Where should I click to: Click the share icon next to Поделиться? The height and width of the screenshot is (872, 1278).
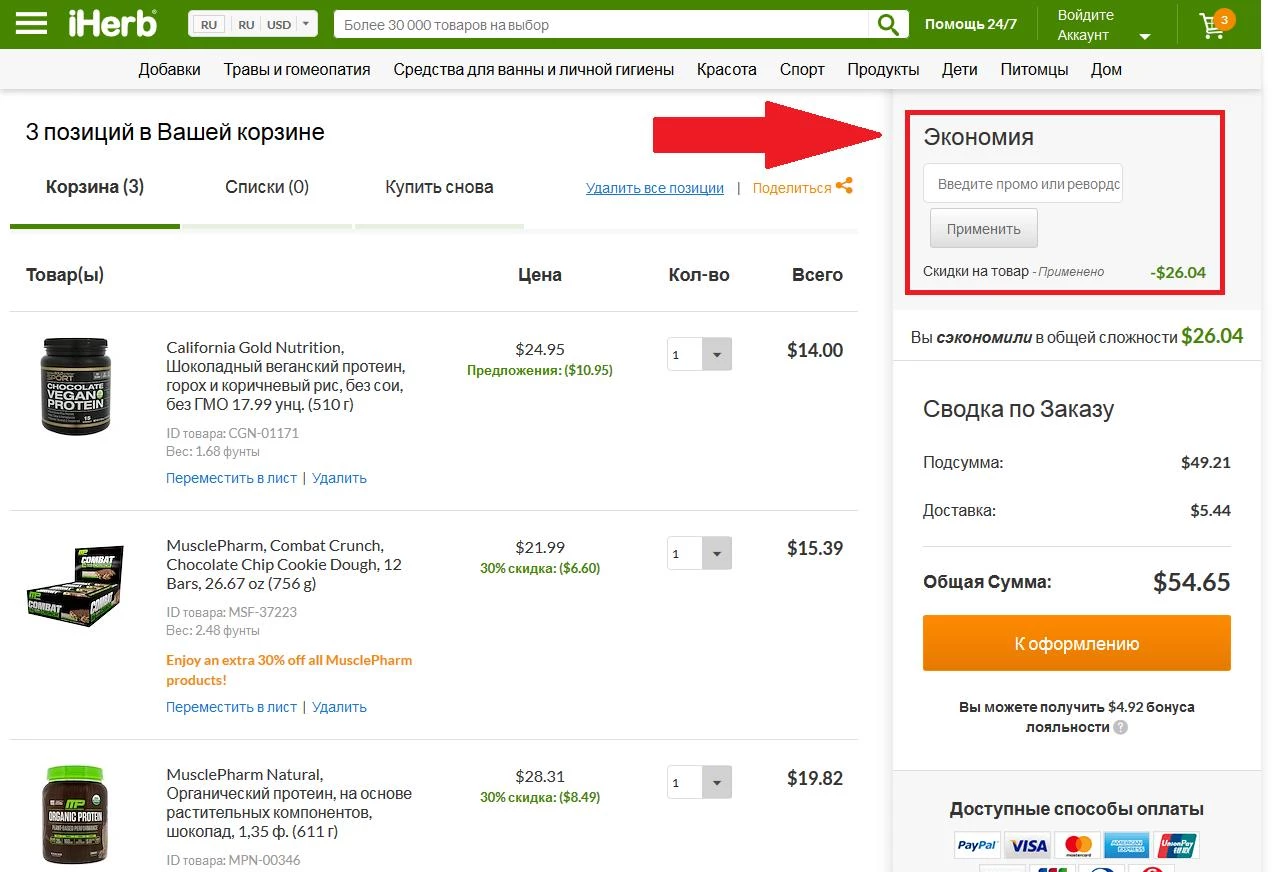coord(844,186)
